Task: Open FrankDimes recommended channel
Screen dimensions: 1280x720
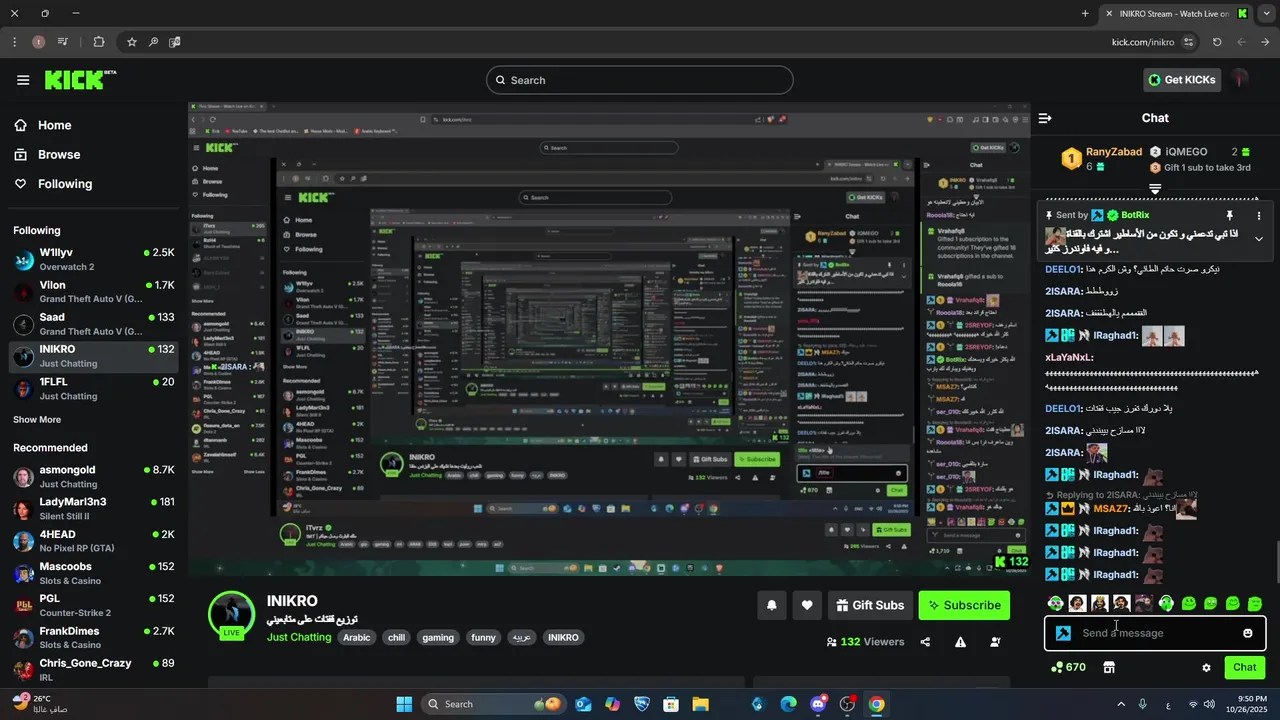Action: tap(93, 638)
